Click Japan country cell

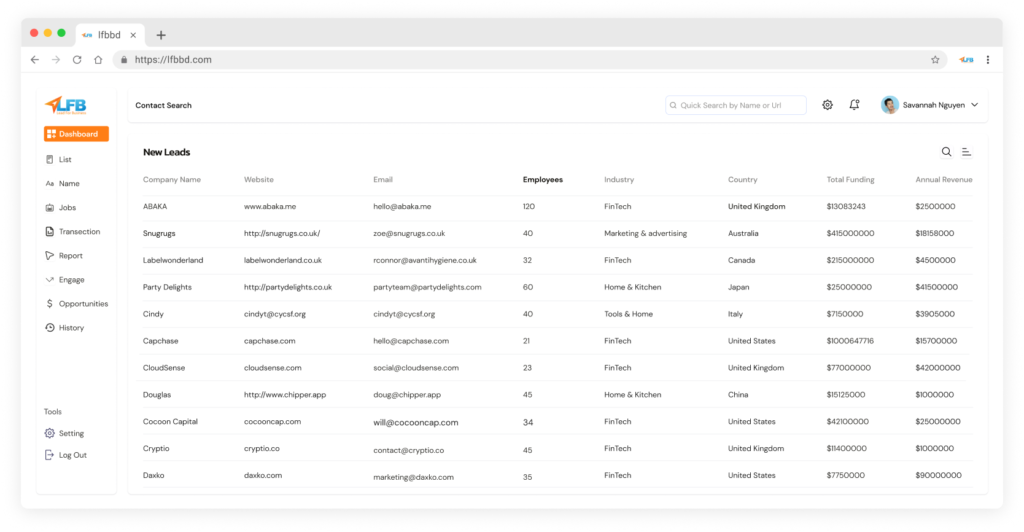coord(739,287)
